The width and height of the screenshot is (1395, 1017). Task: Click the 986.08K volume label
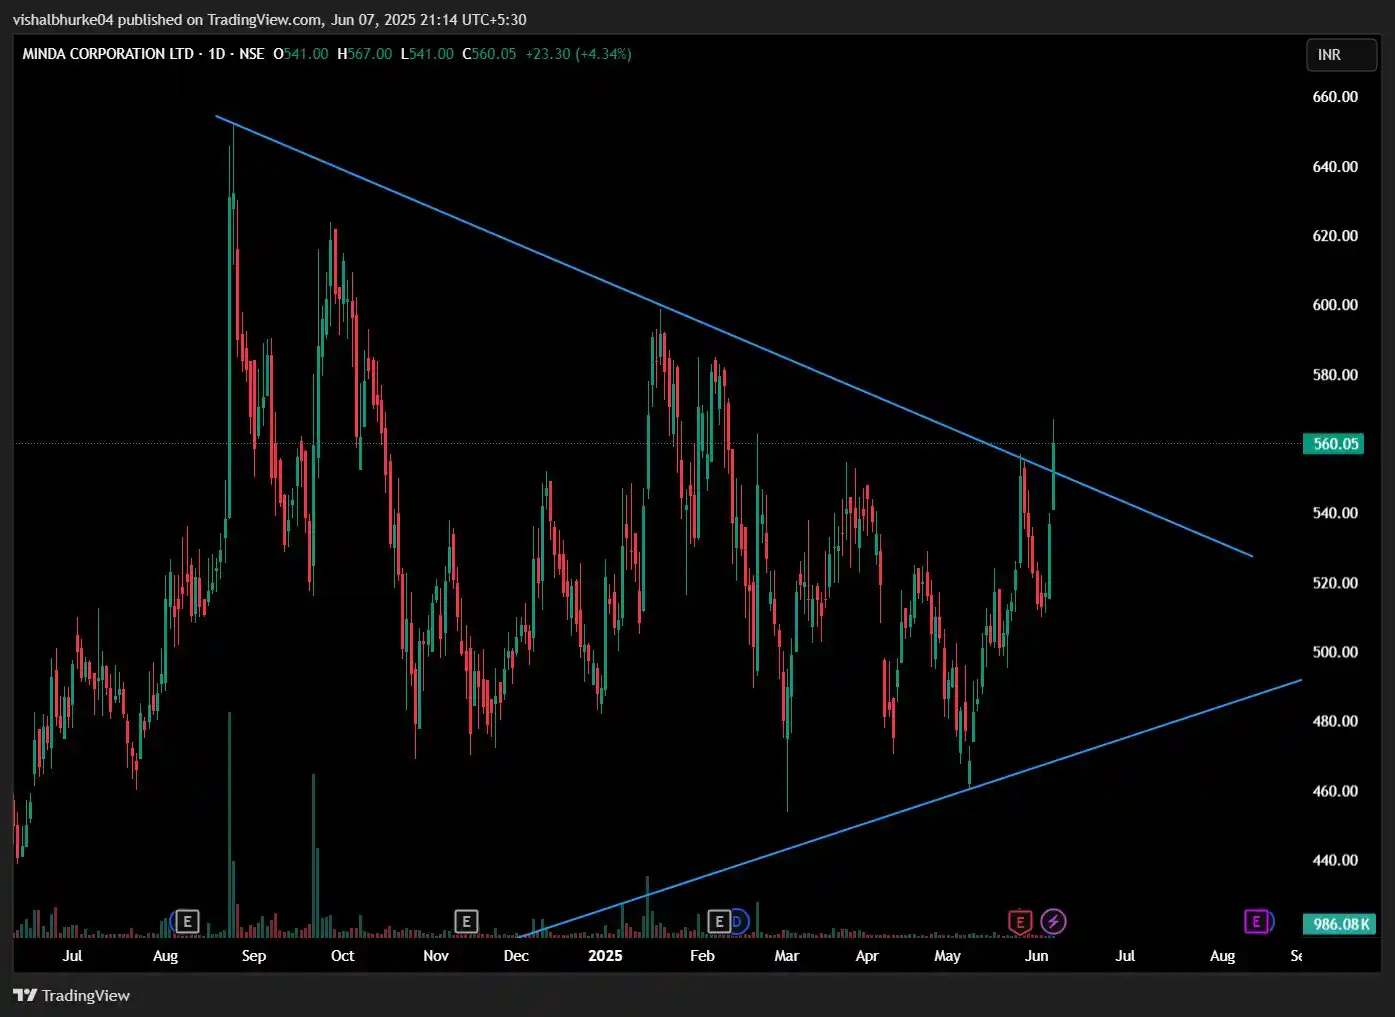click(1340, 924)
